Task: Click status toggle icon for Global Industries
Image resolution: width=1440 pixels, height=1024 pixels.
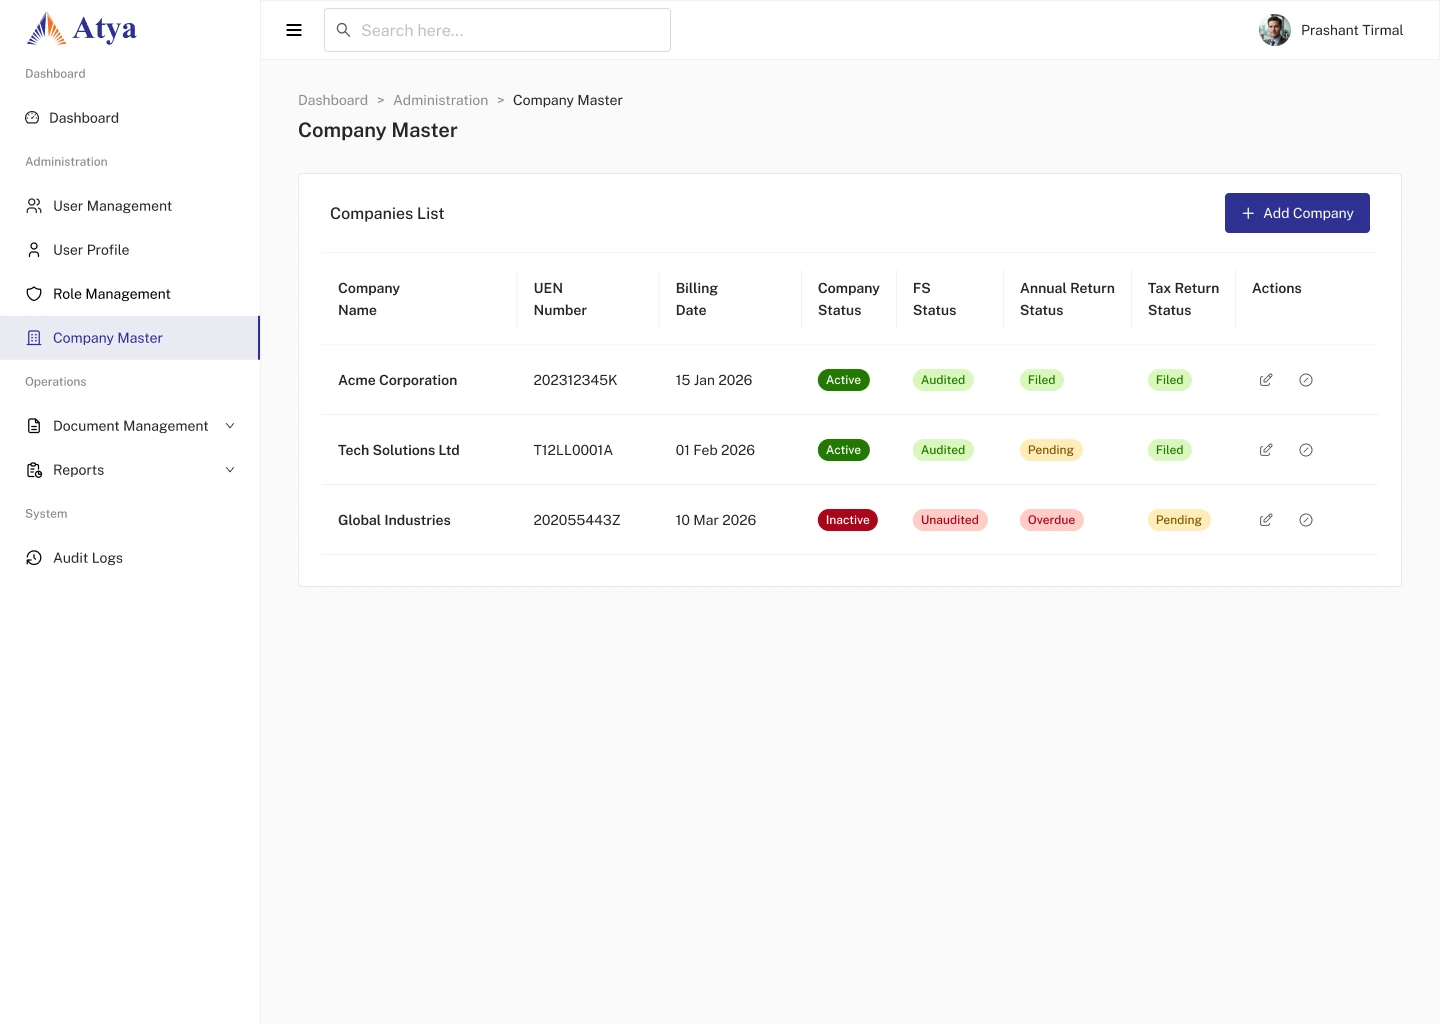Action: (x=1306, y=520)
